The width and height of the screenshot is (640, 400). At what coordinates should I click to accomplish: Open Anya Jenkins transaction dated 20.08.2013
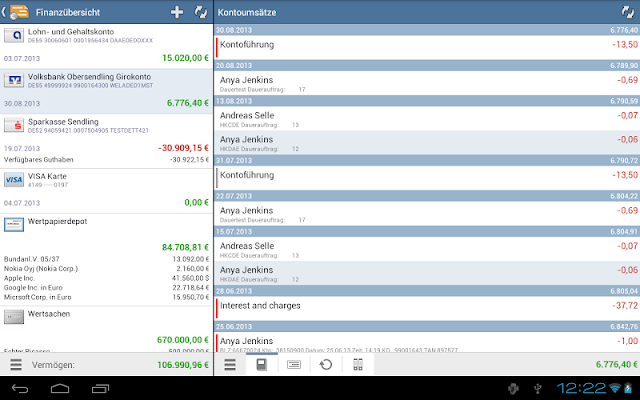427,83
